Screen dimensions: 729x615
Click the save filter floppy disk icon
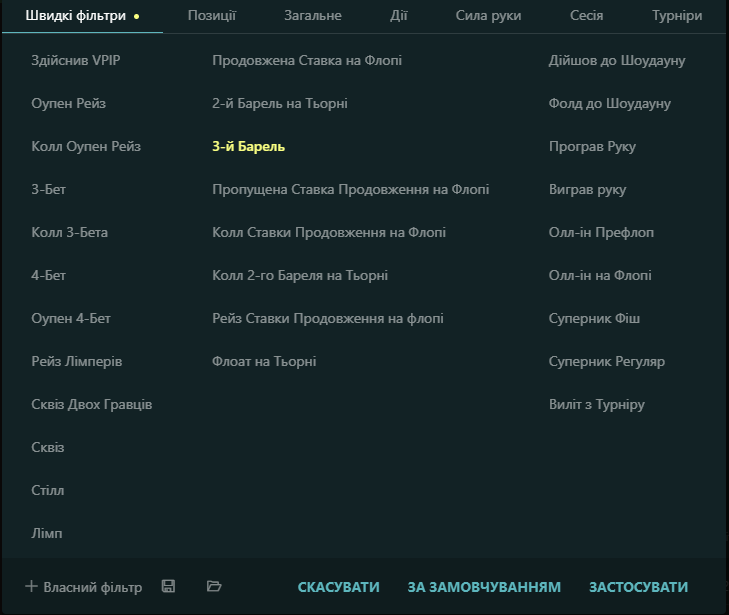[168, 586]
